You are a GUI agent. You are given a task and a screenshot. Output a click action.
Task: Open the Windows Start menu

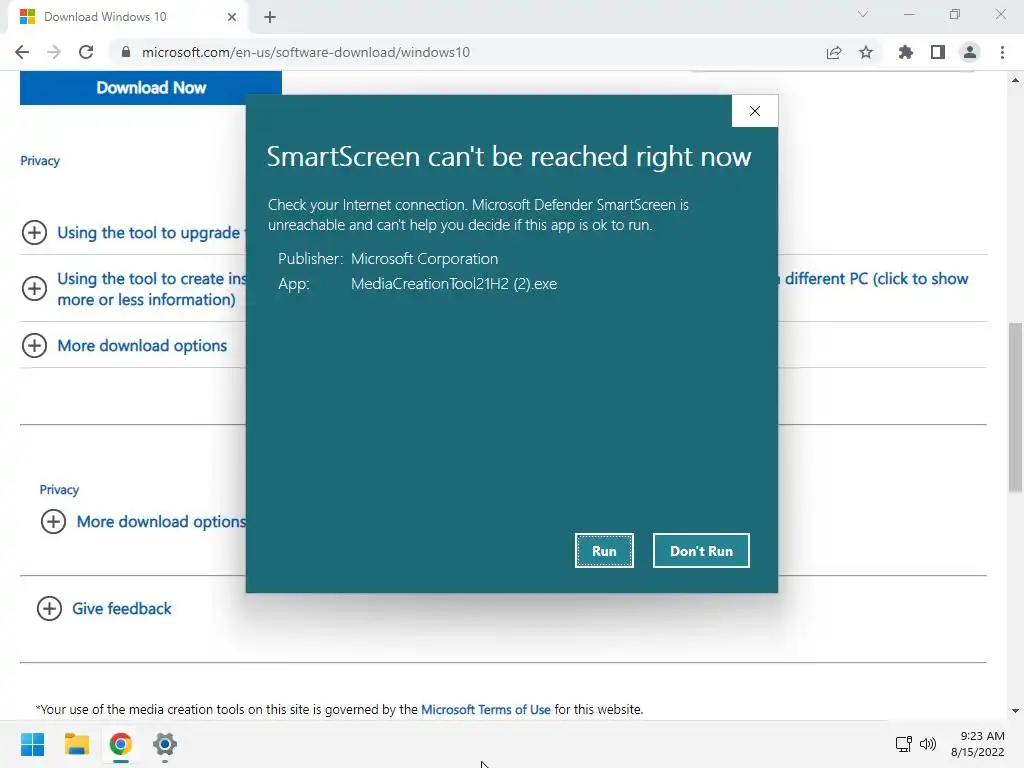pyautogui.click(x=33, y=744)
